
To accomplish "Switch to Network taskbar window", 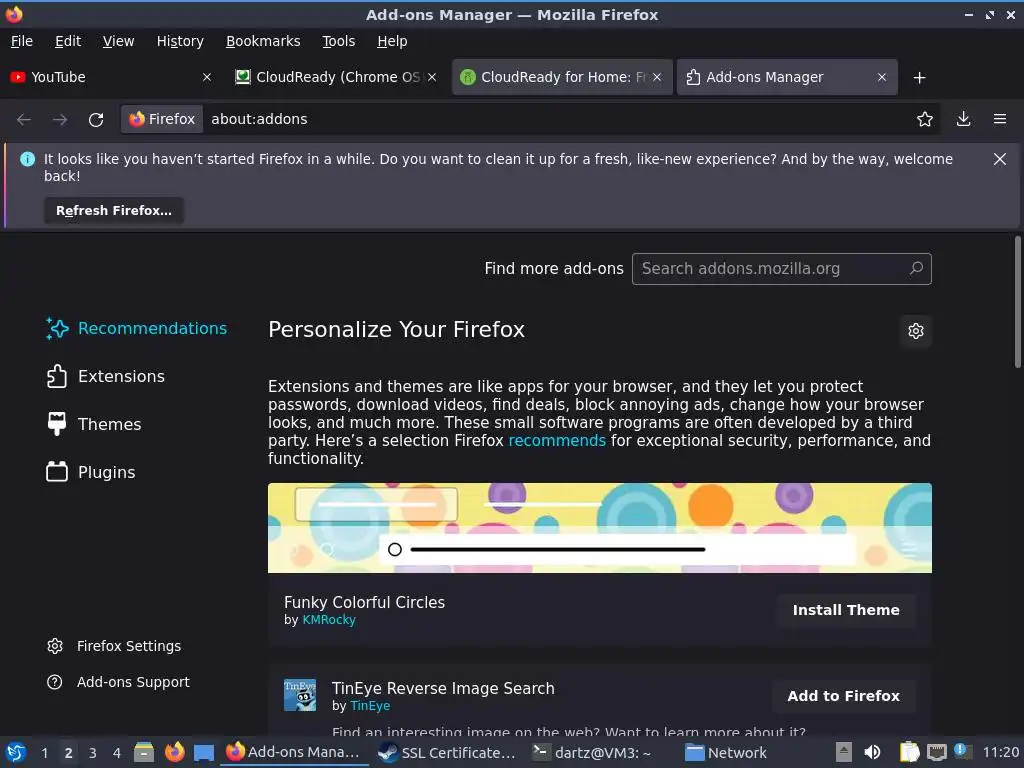I will pos(726,753).
